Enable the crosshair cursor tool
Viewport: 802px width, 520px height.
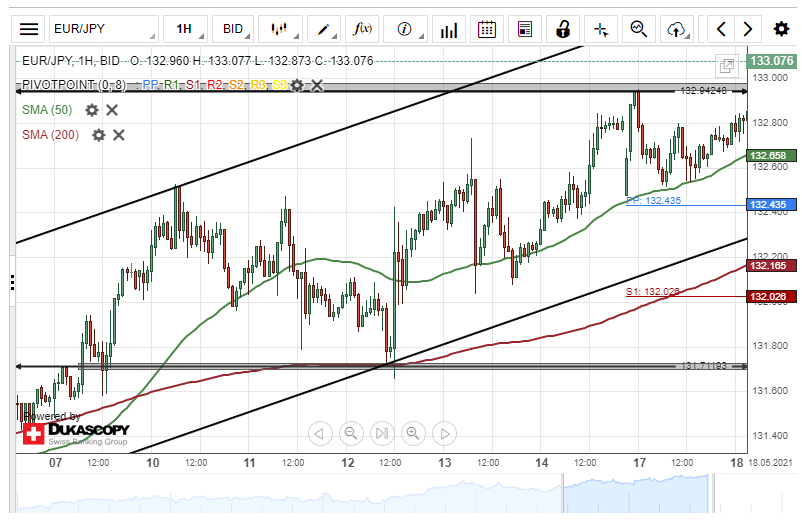[601, 30]
